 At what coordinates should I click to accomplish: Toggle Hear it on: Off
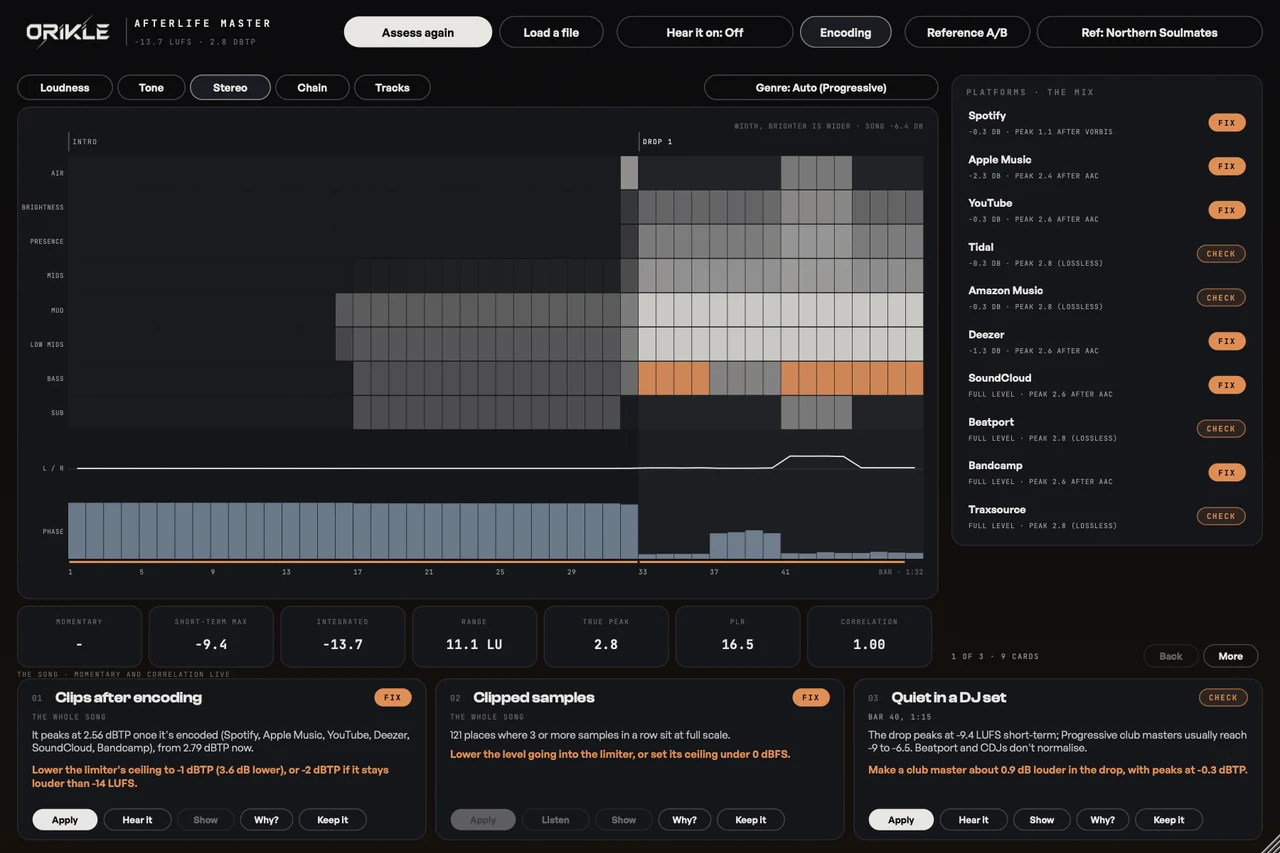[x=705, y=32]
